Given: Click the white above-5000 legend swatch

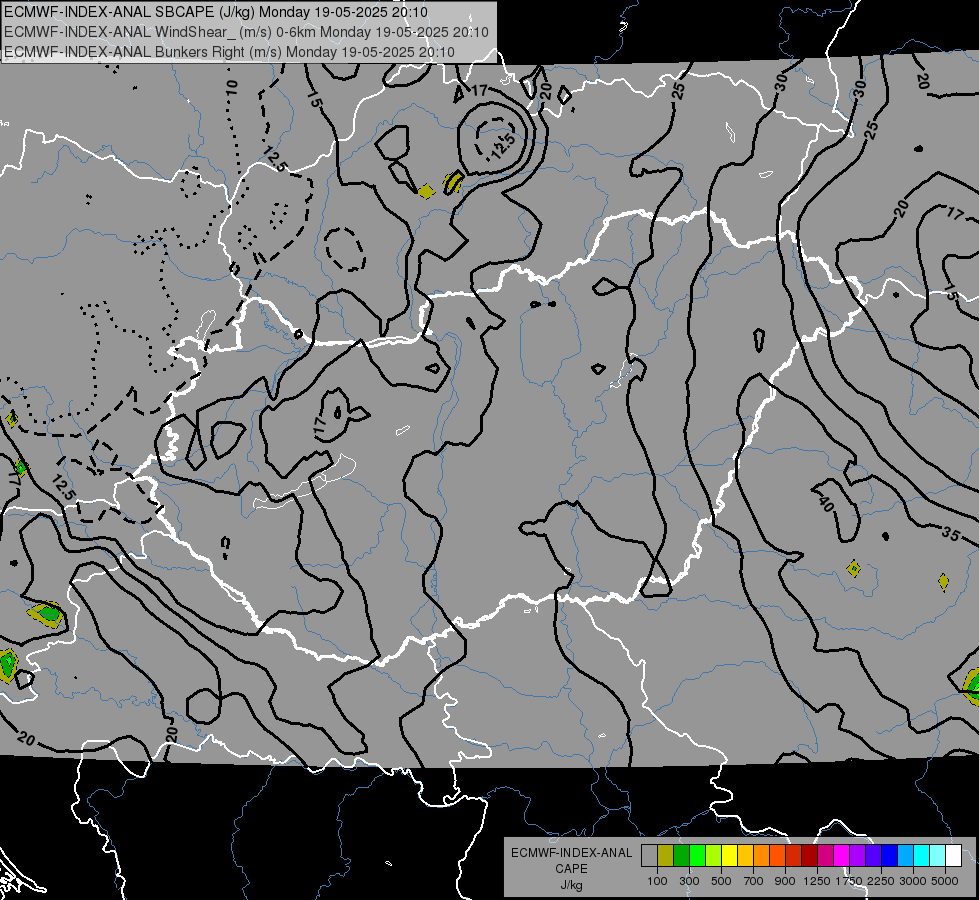Looking at the screenshot, I should (x=953, y=856).
